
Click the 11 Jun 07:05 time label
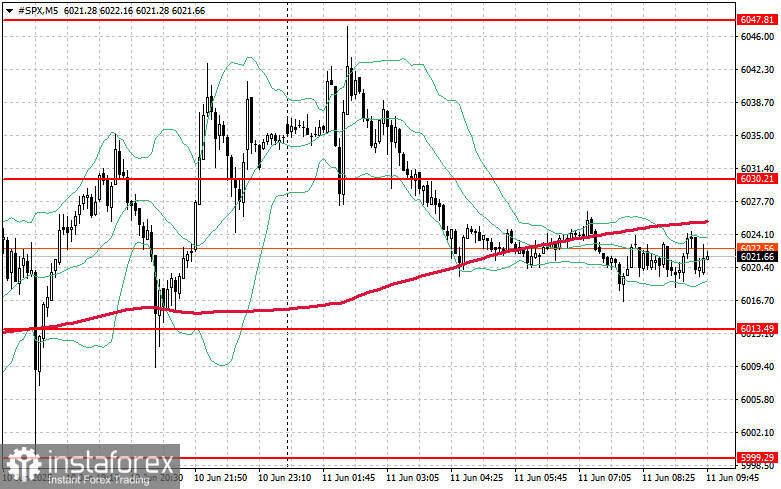click(604, 478)
